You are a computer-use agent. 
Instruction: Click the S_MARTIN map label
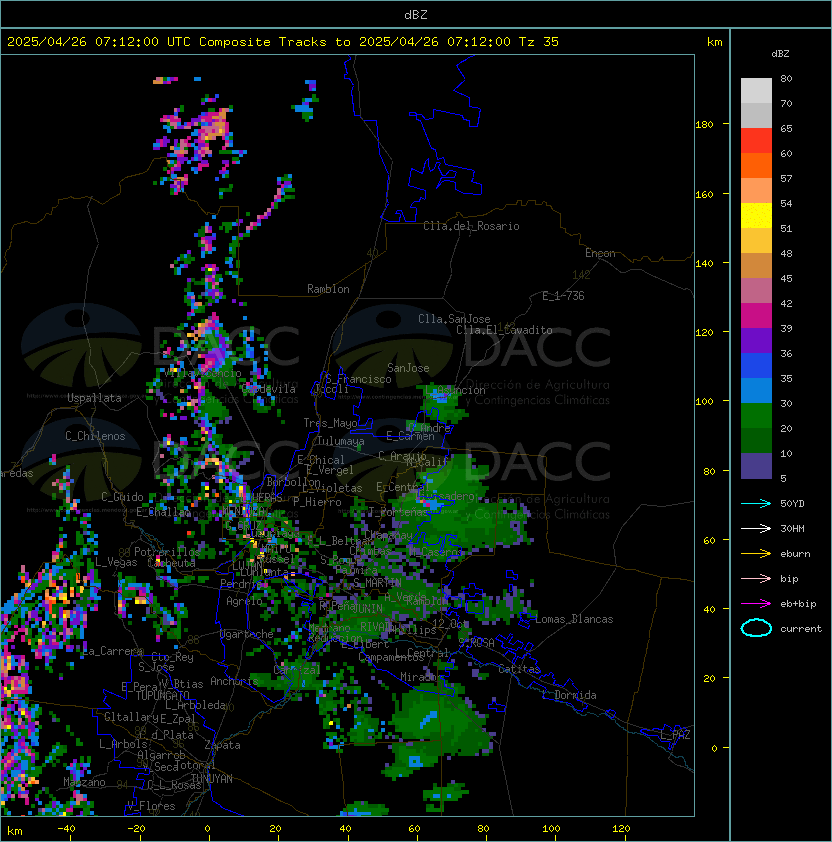click(x=377, y=583)
